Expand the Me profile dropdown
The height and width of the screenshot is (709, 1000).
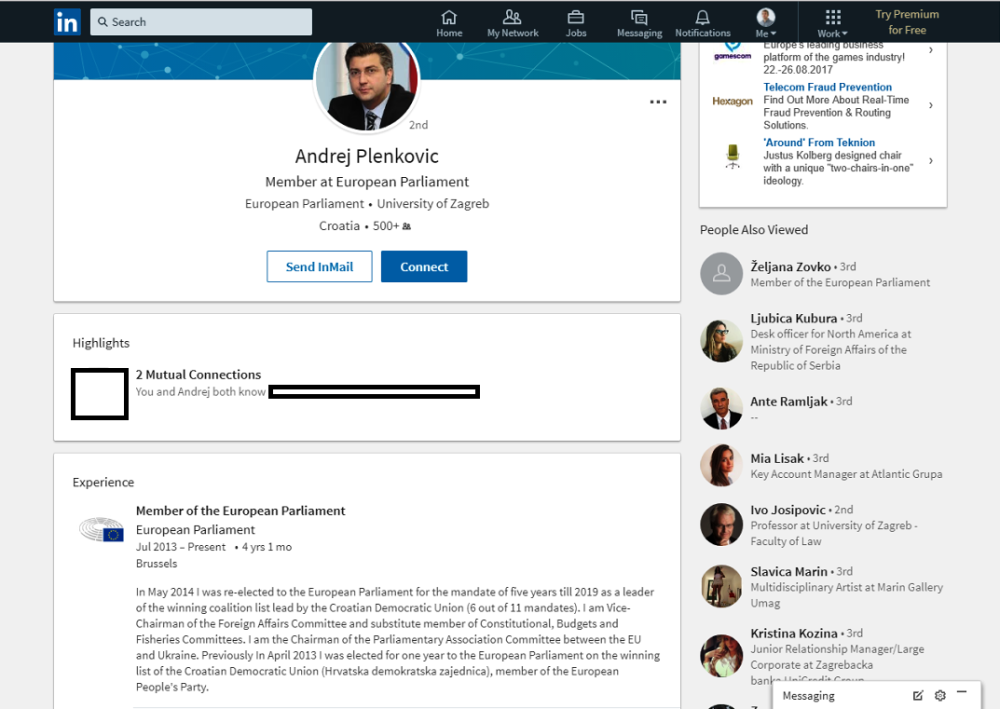765,24
